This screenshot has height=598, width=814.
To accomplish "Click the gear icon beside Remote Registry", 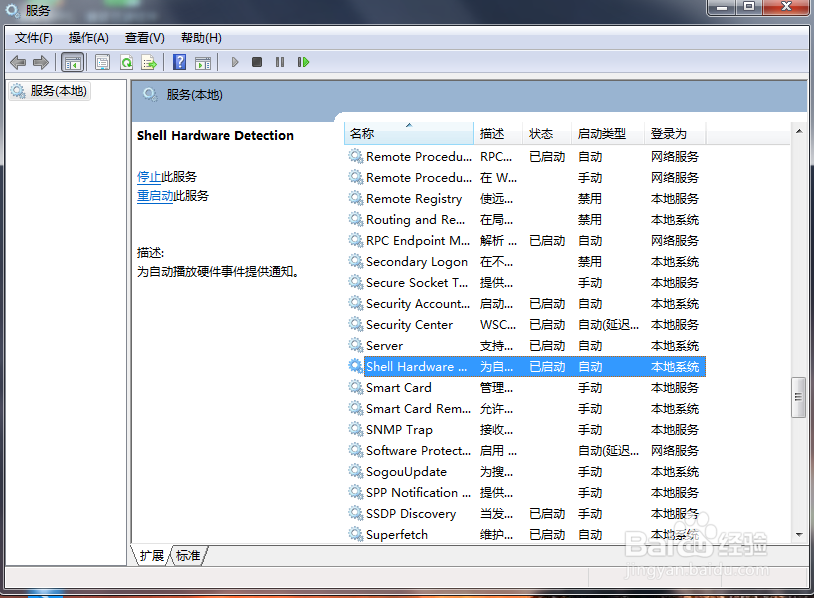I will (356, 199).
